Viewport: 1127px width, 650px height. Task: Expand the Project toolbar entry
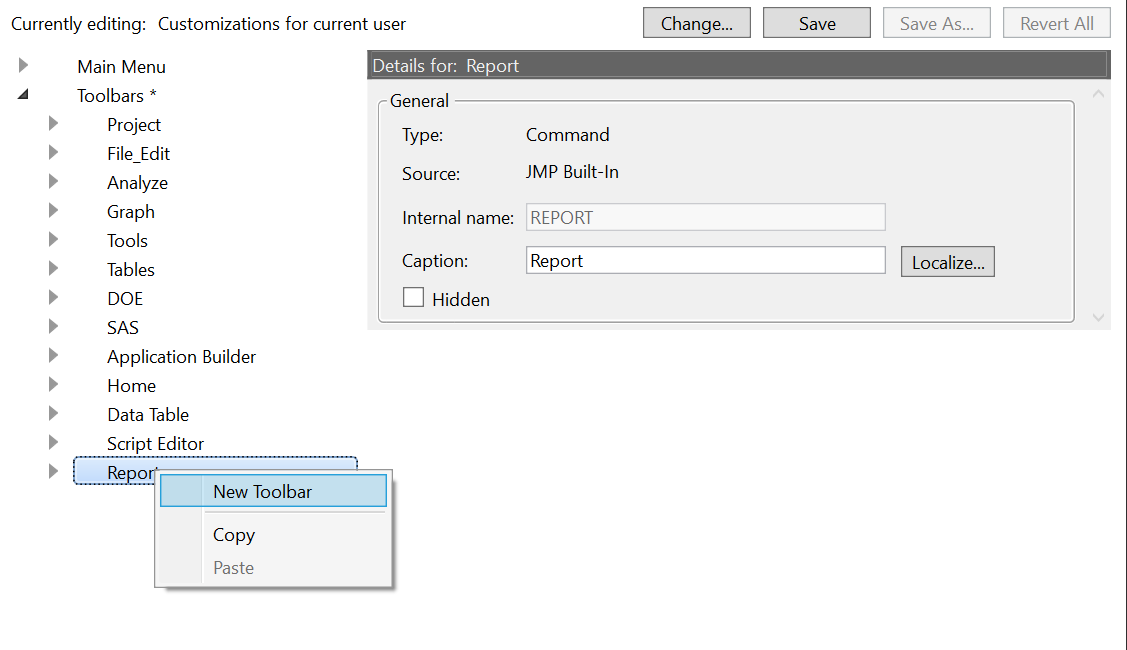click(54, 124)
